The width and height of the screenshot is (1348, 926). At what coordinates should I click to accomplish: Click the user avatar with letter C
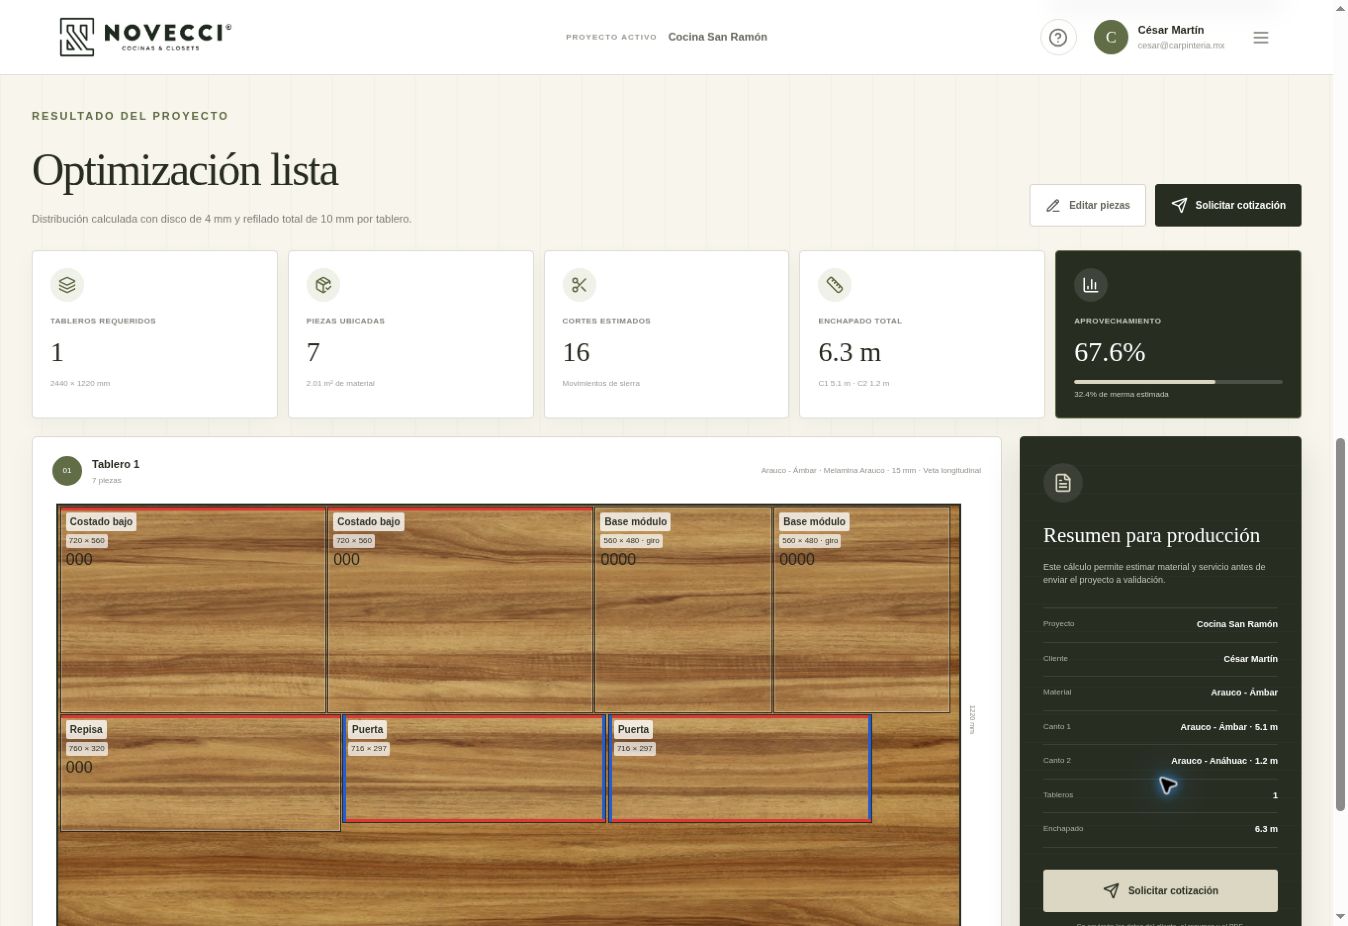1111,38
